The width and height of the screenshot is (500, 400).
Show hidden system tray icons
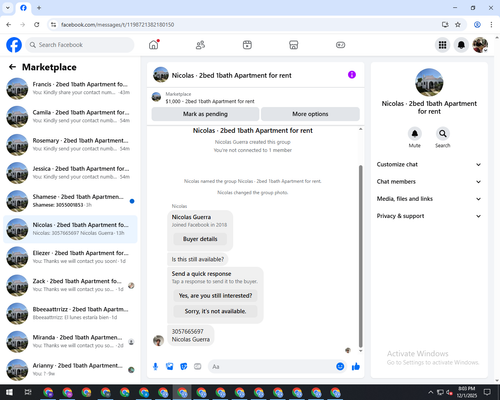pos(430,392)
